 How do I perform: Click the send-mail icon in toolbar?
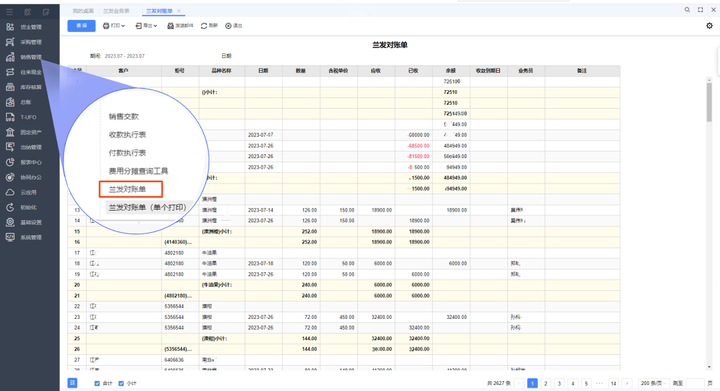pos(170,26)
